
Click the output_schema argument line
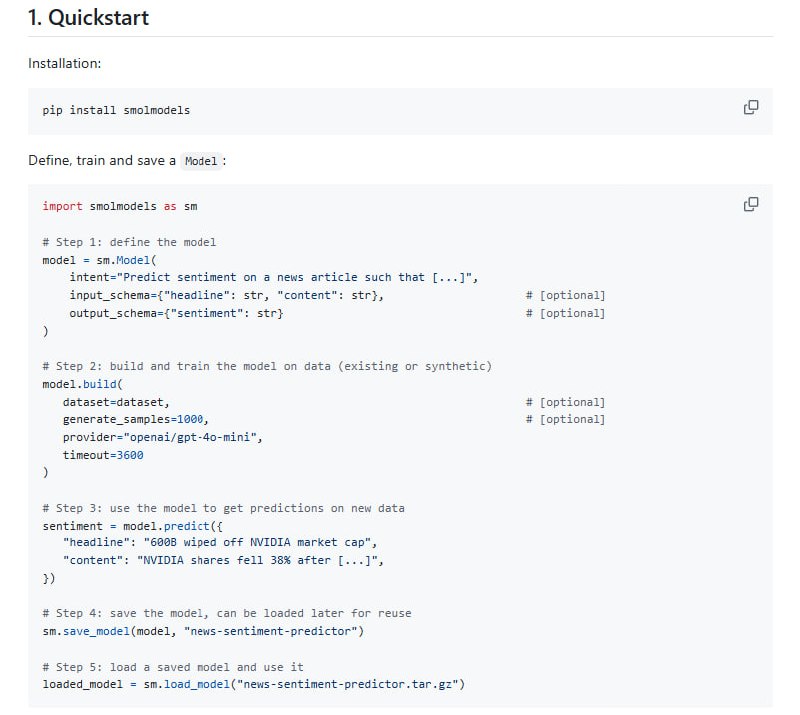point(176,313)
